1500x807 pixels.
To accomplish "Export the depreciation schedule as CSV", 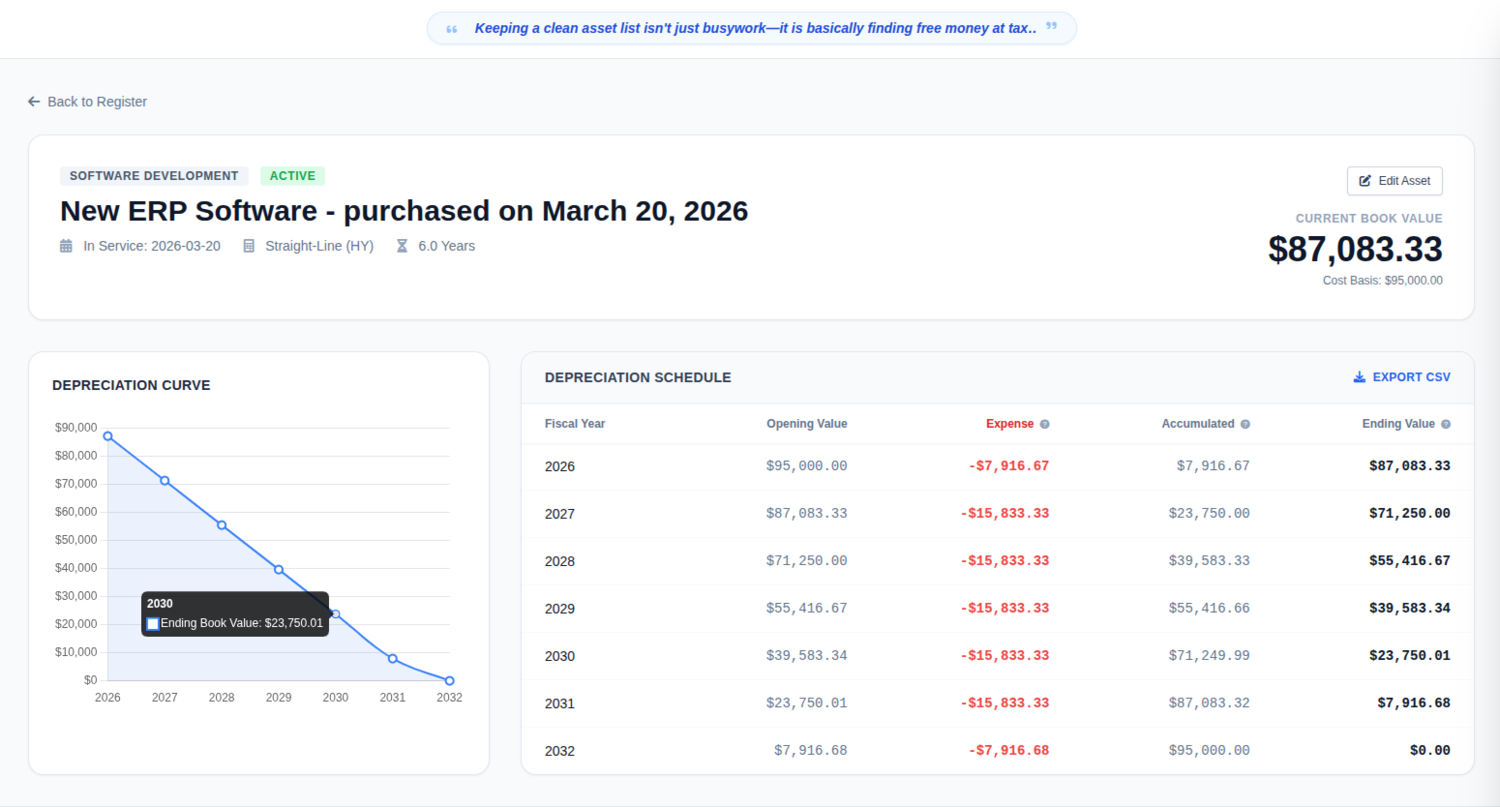I will pyautogui.click(x=1401, y=377).
